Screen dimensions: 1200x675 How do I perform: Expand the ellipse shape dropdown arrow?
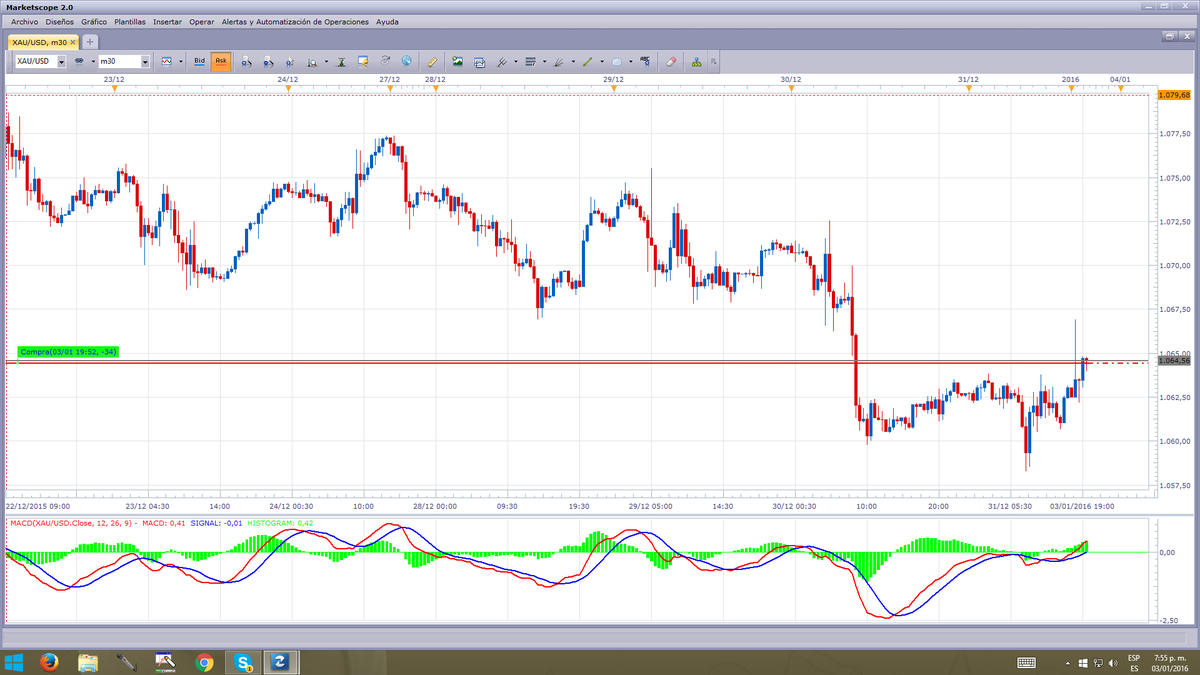pos(631,62)
